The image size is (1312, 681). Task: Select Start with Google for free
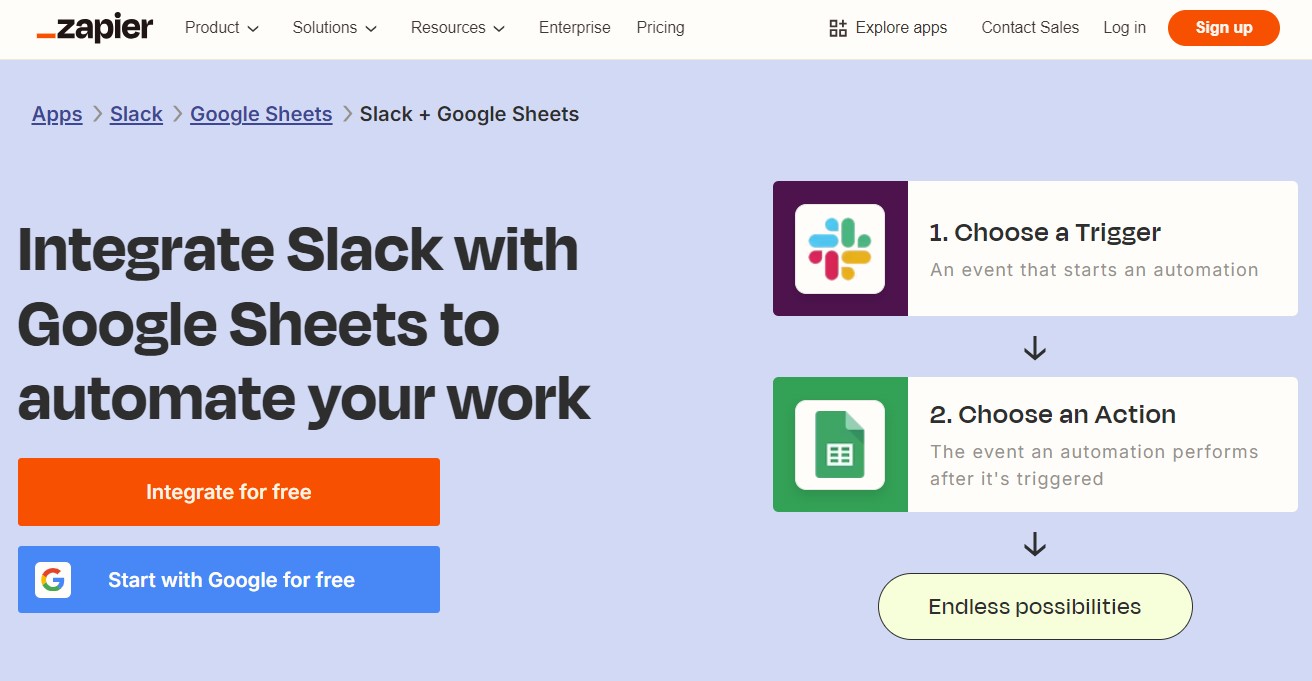(228, 579)
